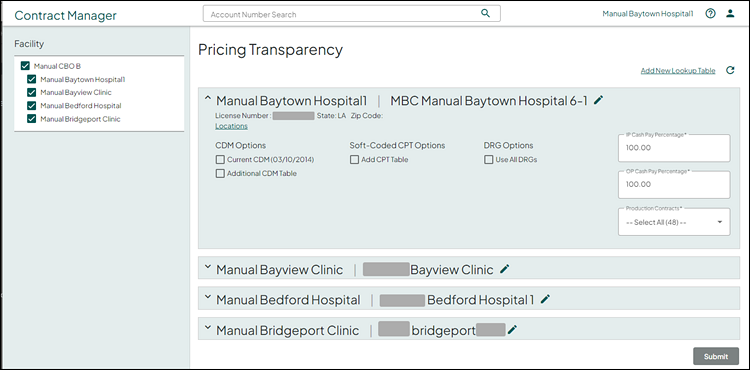
Task: Click the License Number label
Action: point(243,116)
